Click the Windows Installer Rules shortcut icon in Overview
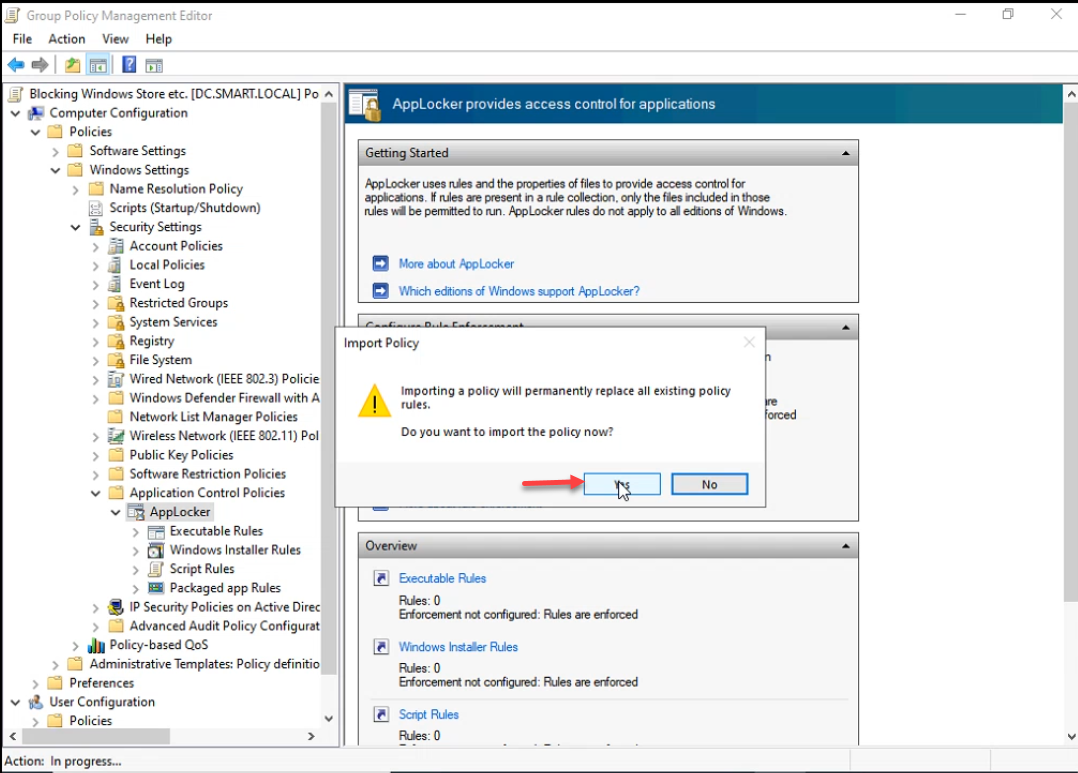The image size is (1078, 773). click(381, 646)
